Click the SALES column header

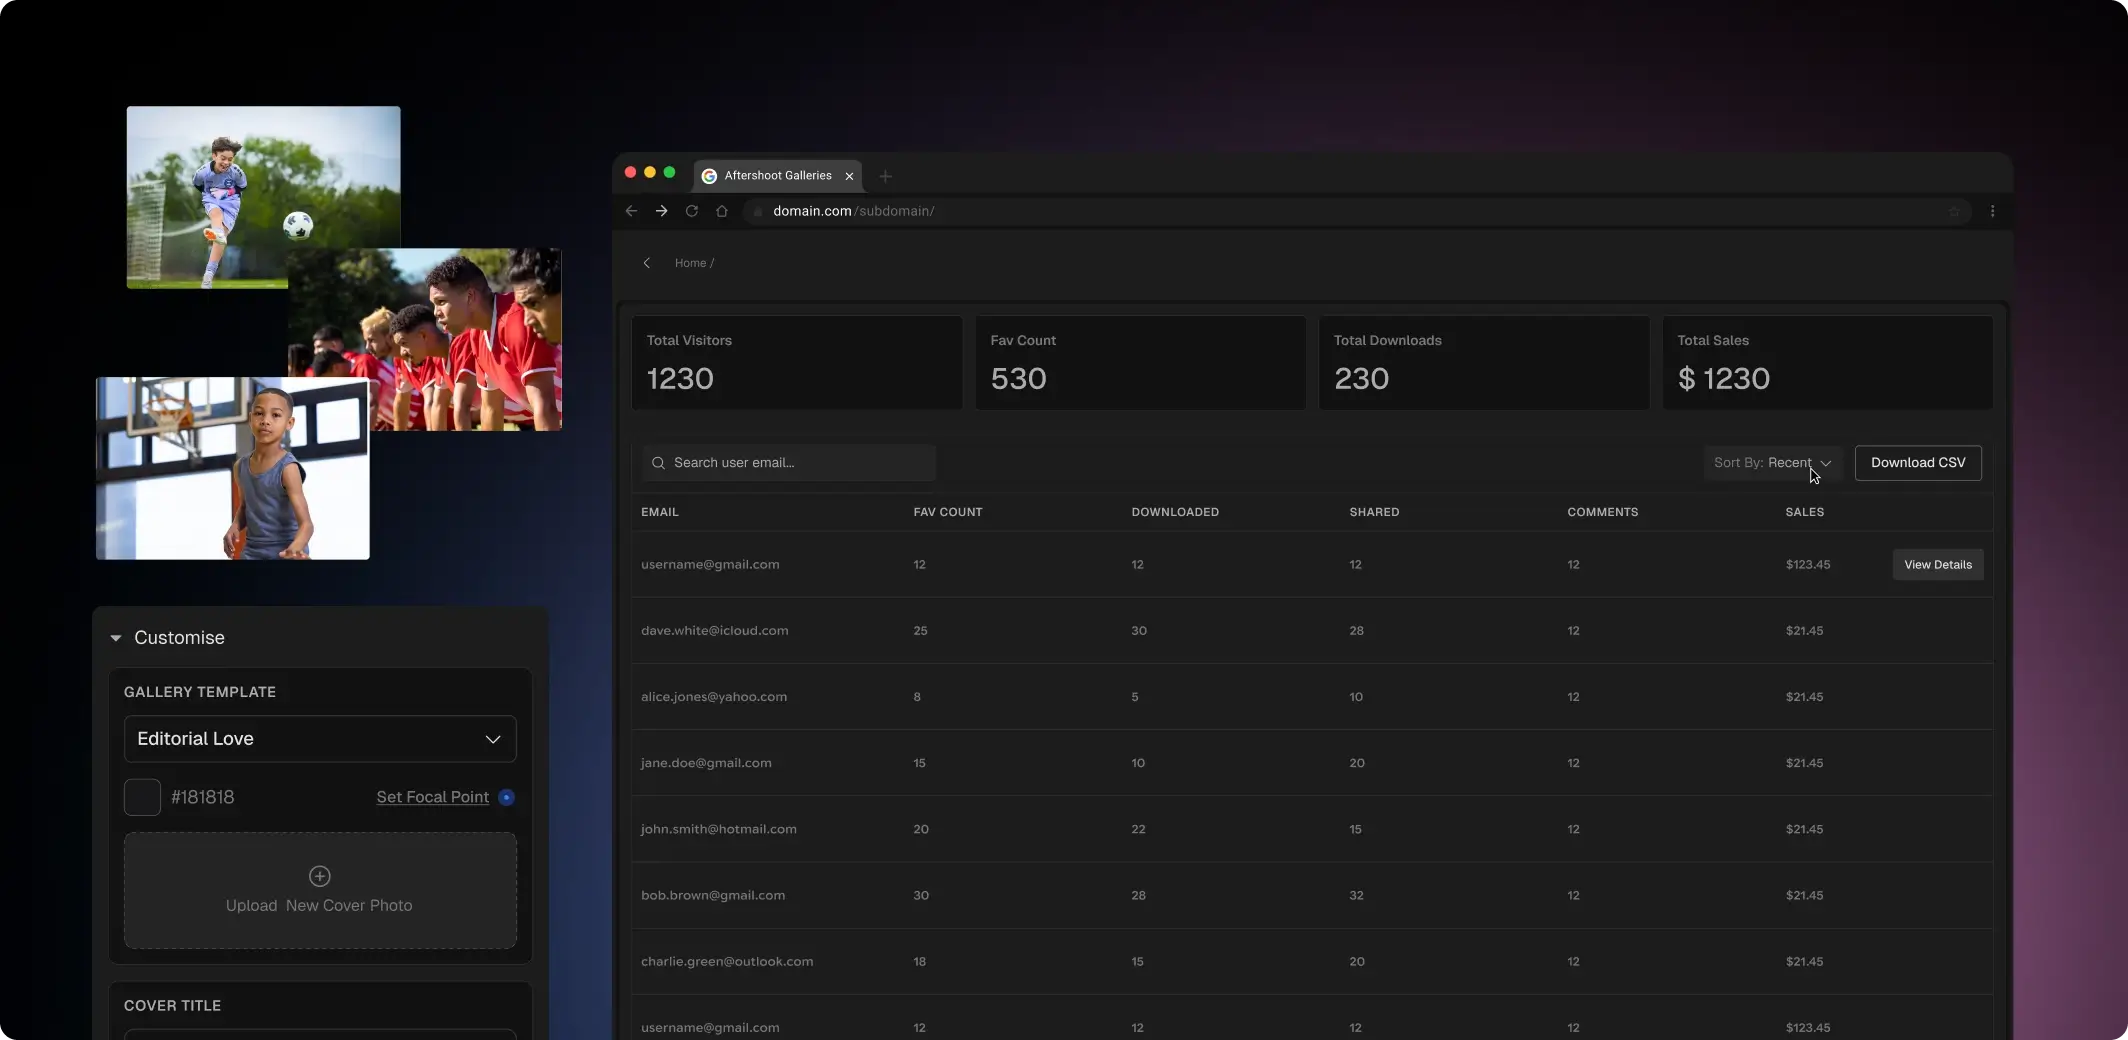click(x=1805, y=512)
